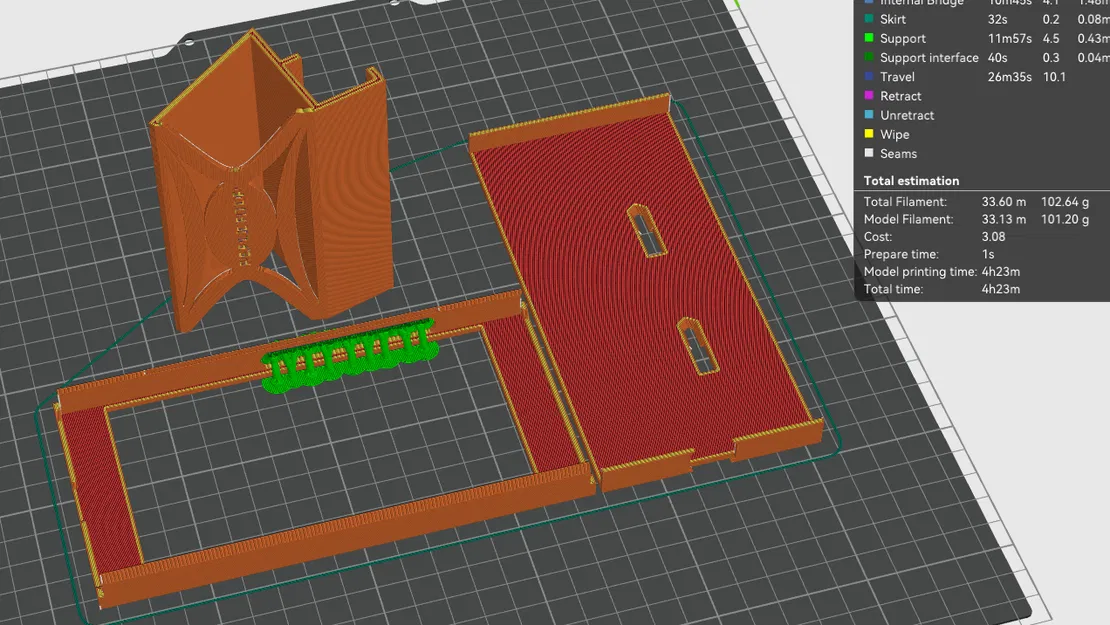The width and height of the screenshot is (1110, 625).
Task: Click the cyan Unretract legend icon
Action: [868, 114]
